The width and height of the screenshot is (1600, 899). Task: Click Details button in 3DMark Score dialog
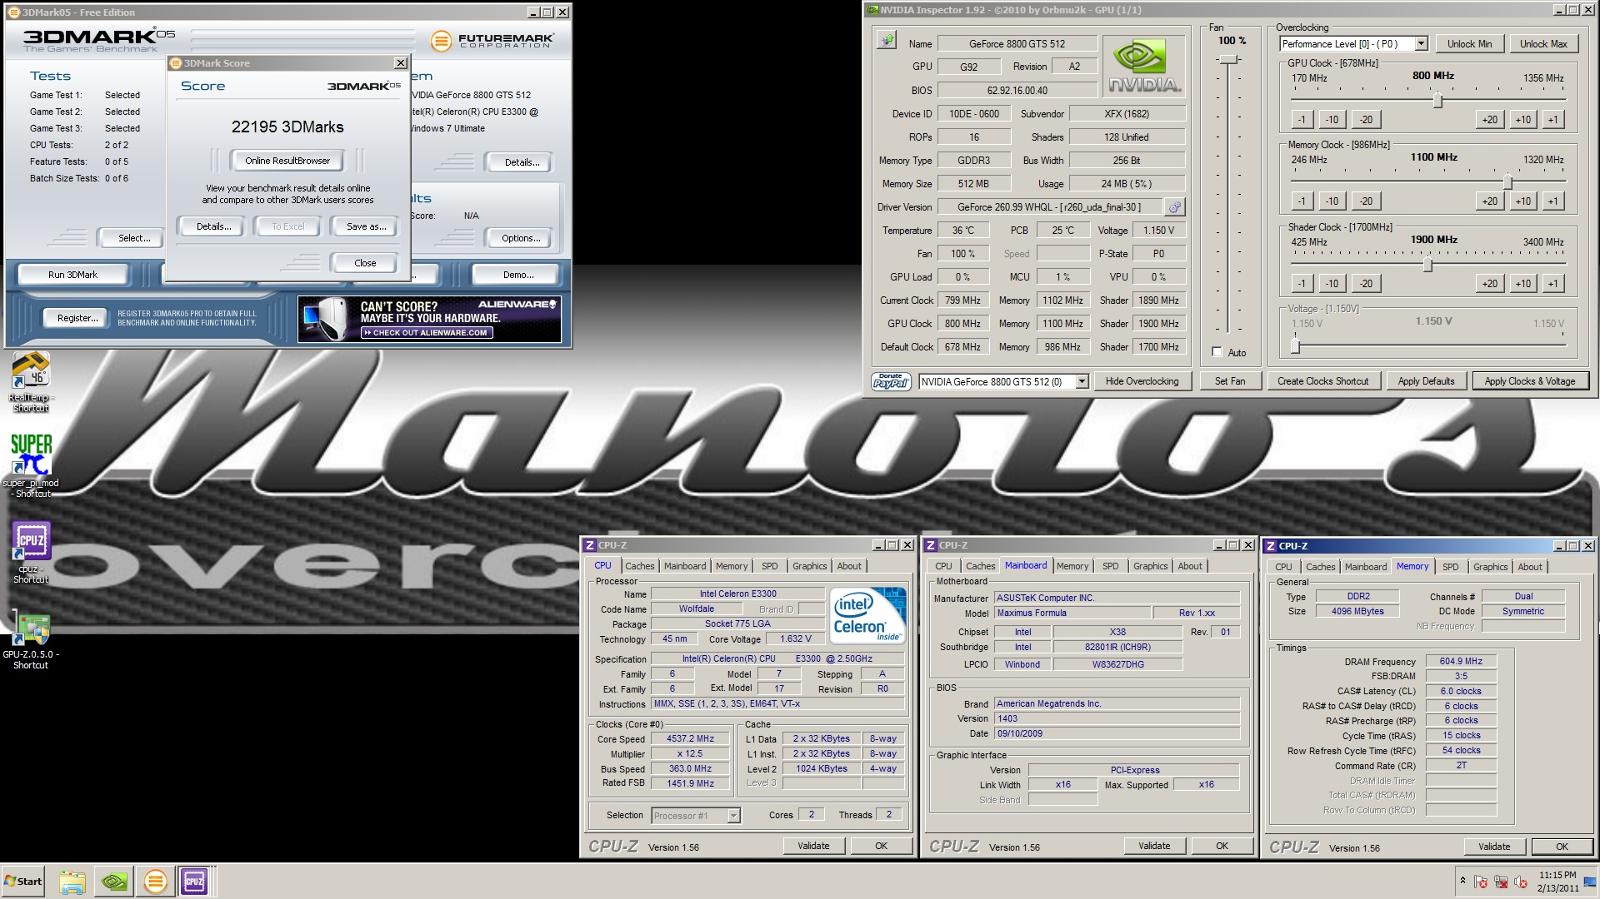213,227
